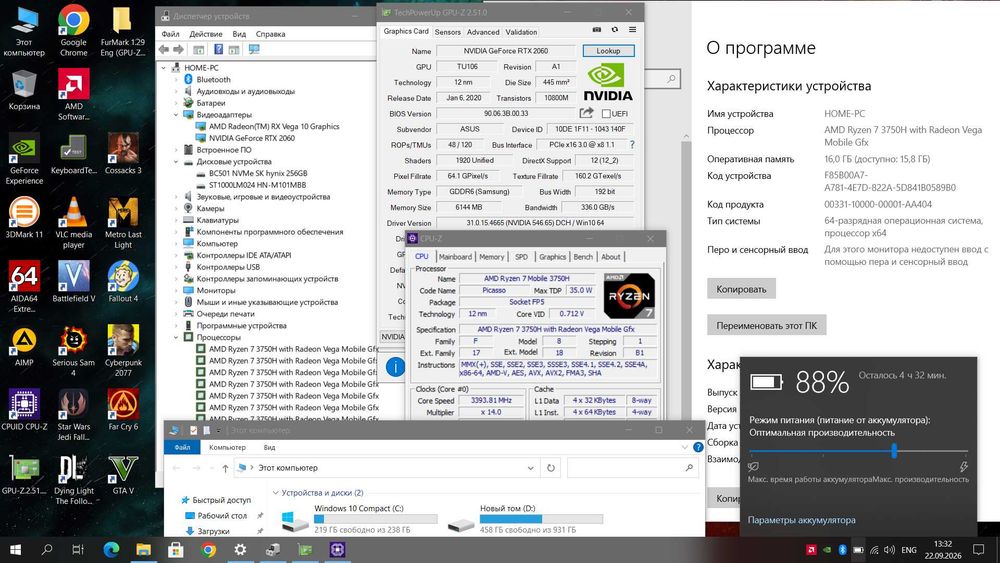Launch Far Cry 6 desktop icon
This screenshot has width=1000, height=563.
[x=123, y=409]
